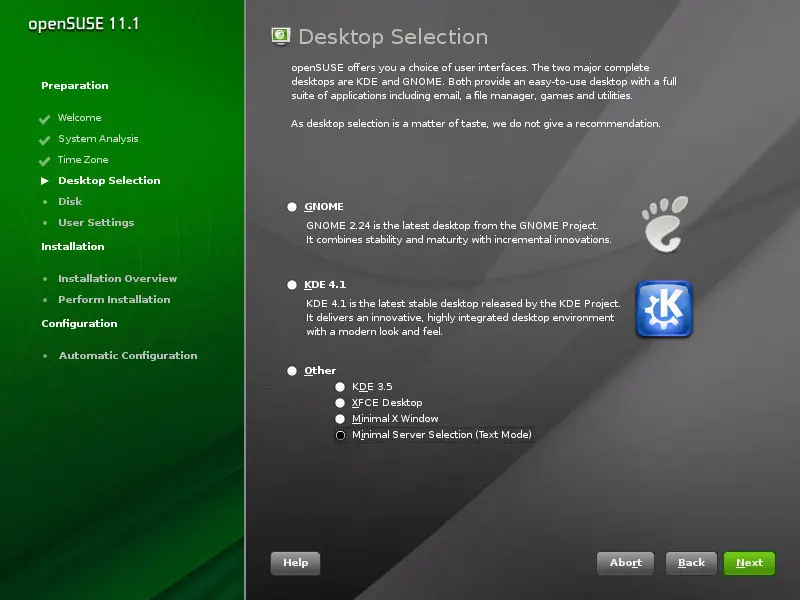This screenshot has height=600, width=800.
Task: Click the Disk step in sidebar
Action: (x=70, y=202)
